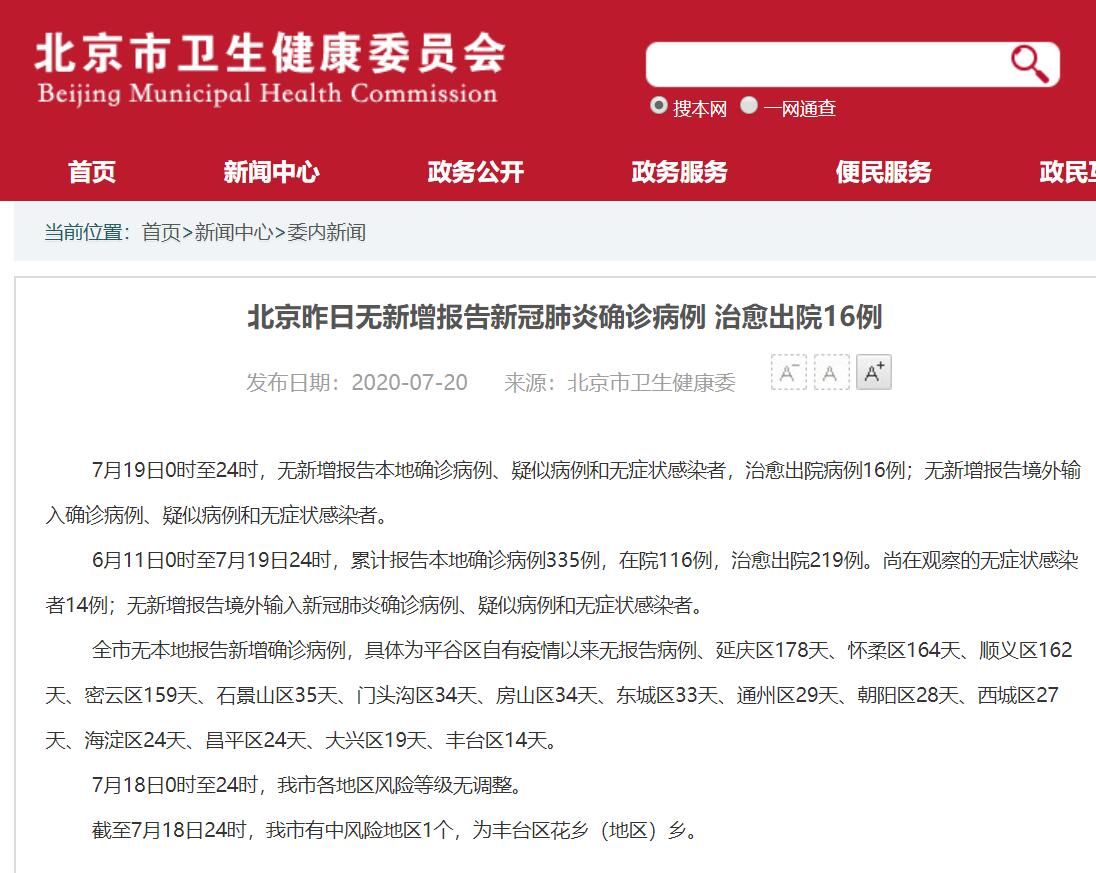Click 首页 in the breadcrumb path
This screenshot has height=873, width=1096.
coord(161,233)
